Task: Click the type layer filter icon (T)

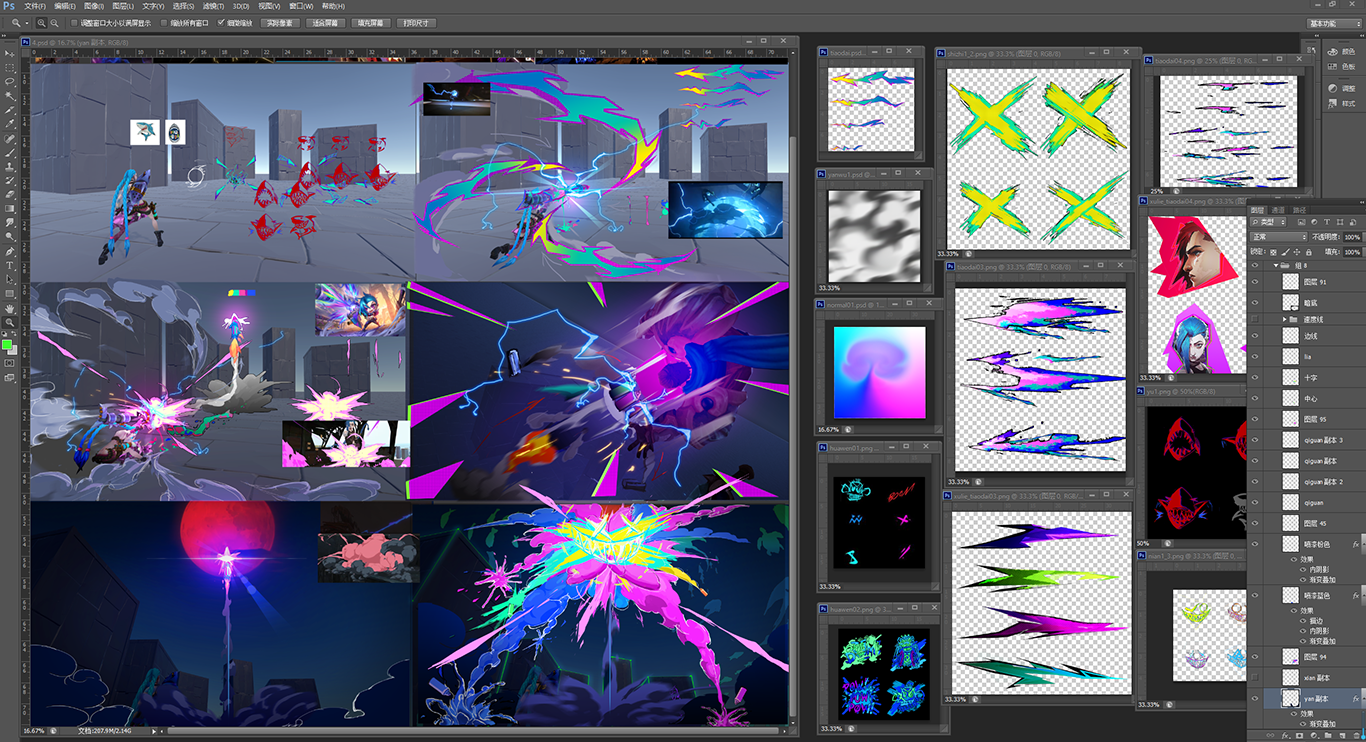Action: pos(1327,222)
